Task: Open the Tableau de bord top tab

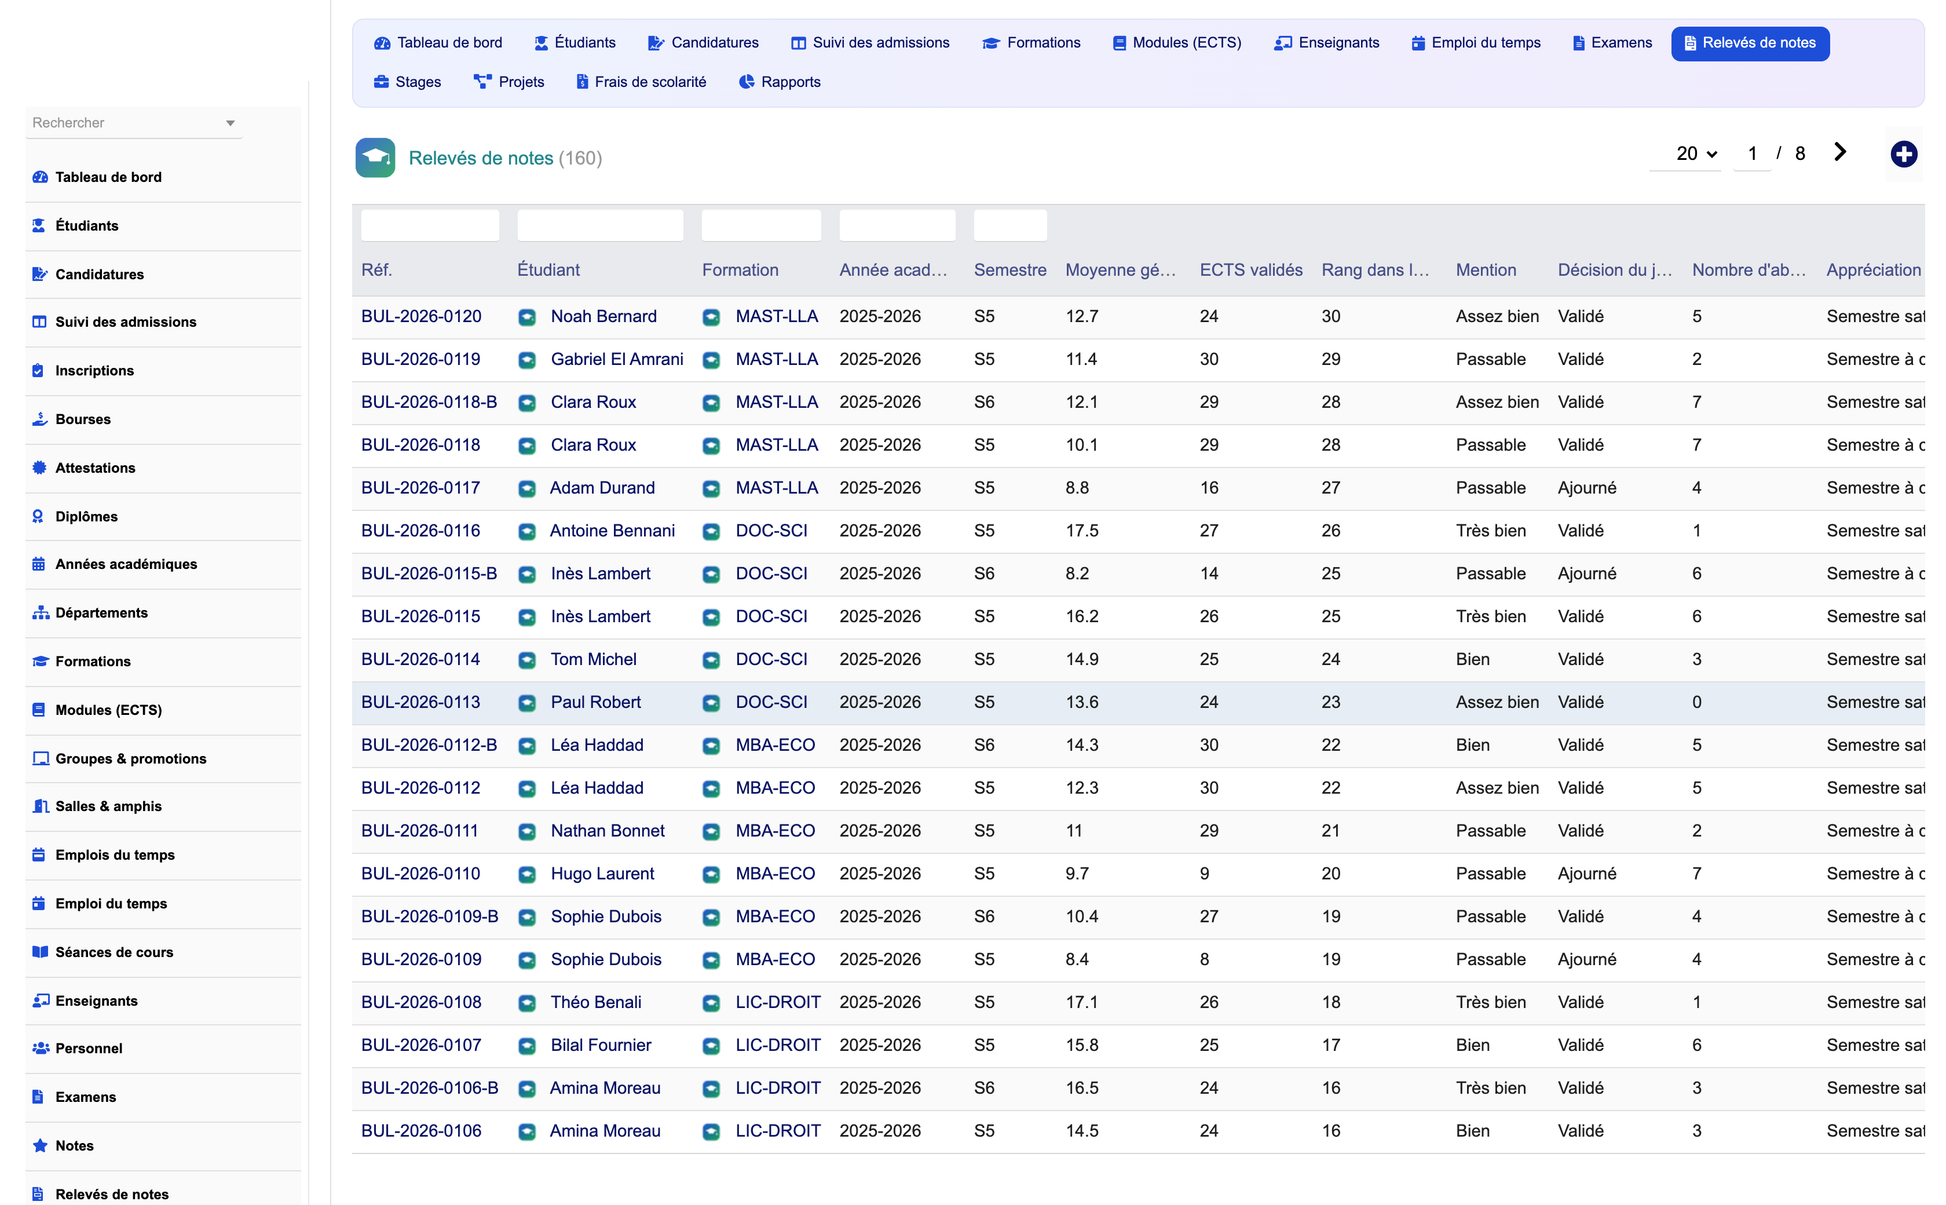Action: (438, 43)
